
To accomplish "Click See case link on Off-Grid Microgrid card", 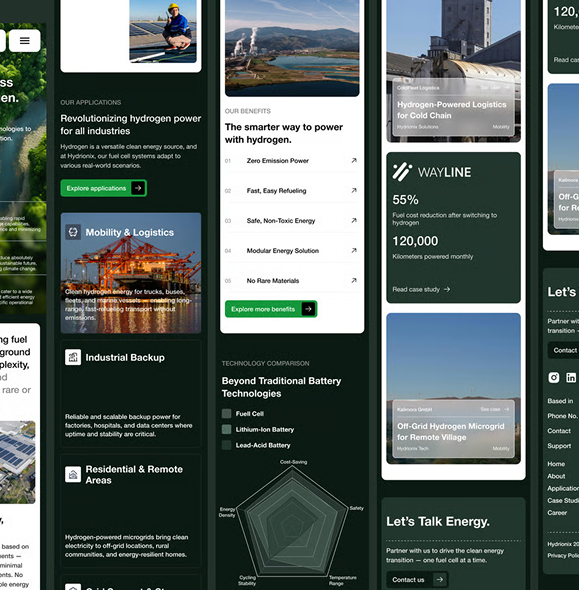I will coord(495,409).
